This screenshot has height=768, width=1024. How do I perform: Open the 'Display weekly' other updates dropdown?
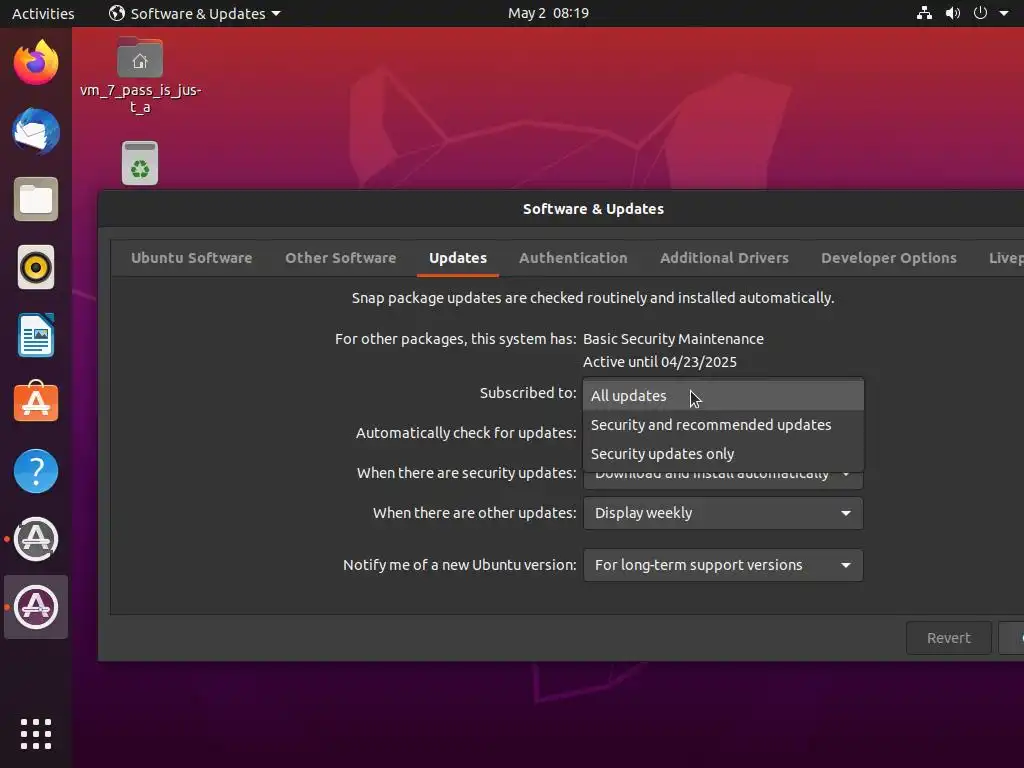pos(723,513)
